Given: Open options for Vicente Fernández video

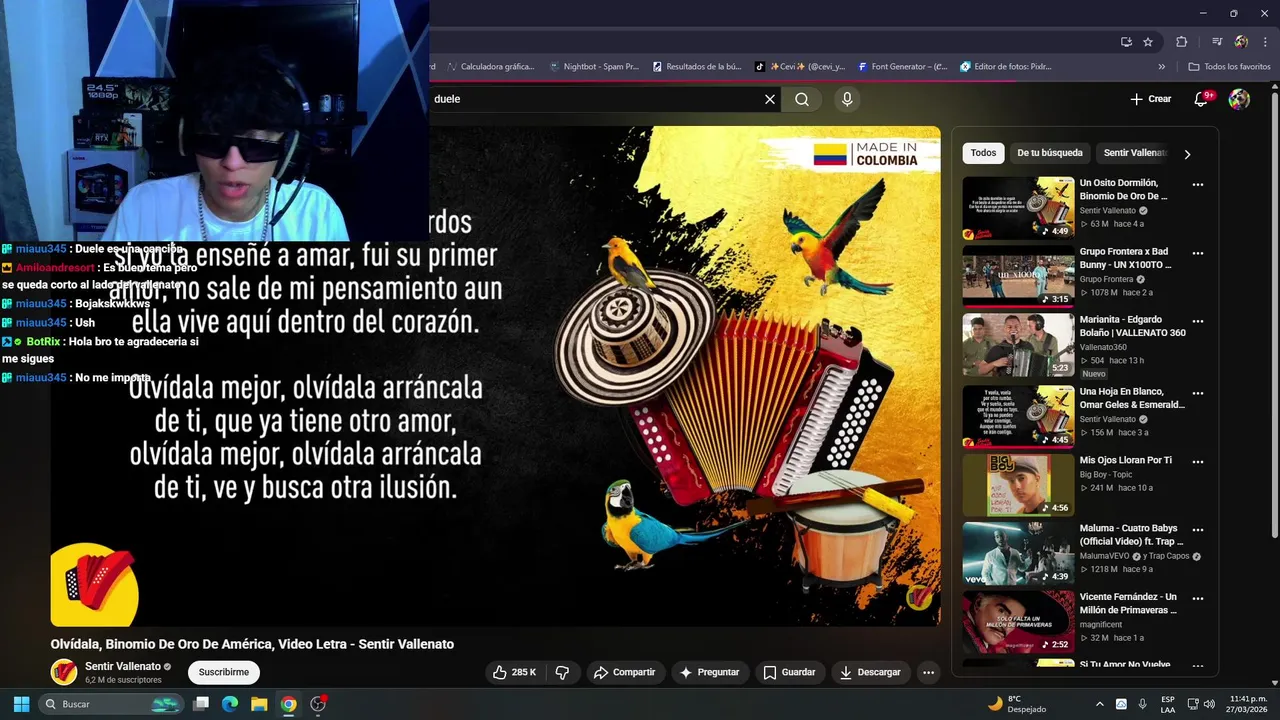Looking at the screenshot, I should coord(1197,598).
